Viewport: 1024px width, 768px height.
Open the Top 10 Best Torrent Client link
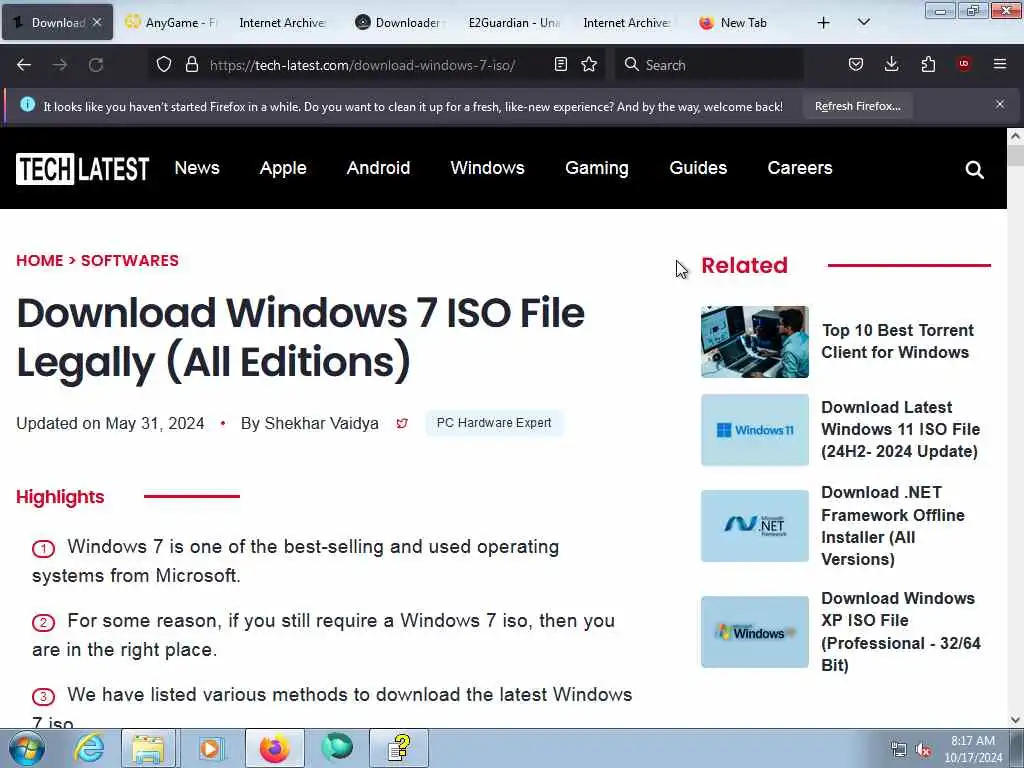click(897, 341)
